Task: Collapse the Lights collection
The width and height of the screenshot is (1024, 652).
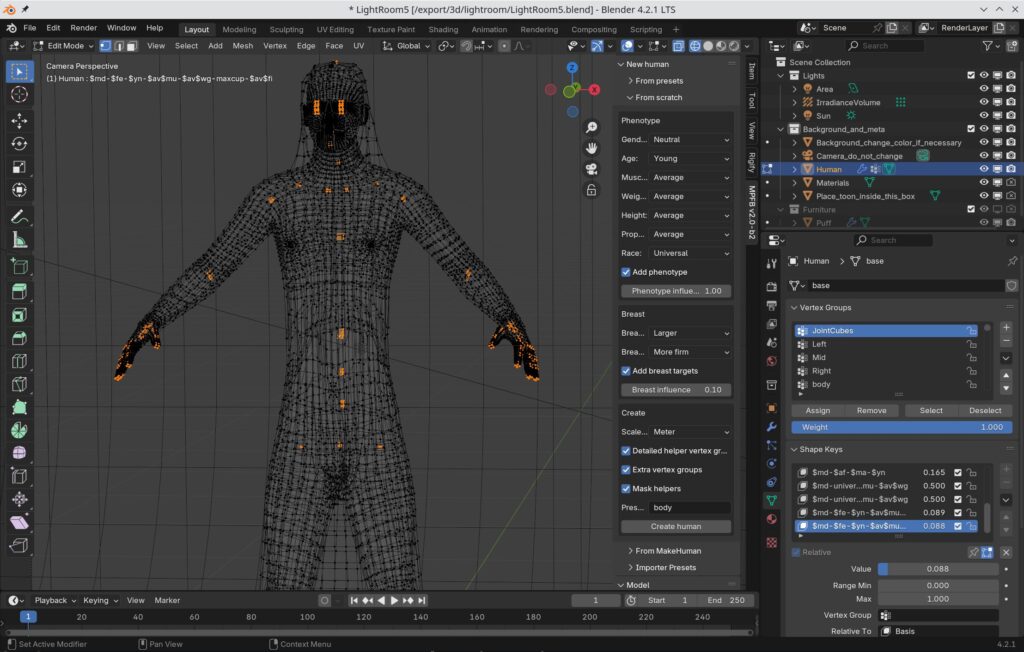Action: (781, 76)
